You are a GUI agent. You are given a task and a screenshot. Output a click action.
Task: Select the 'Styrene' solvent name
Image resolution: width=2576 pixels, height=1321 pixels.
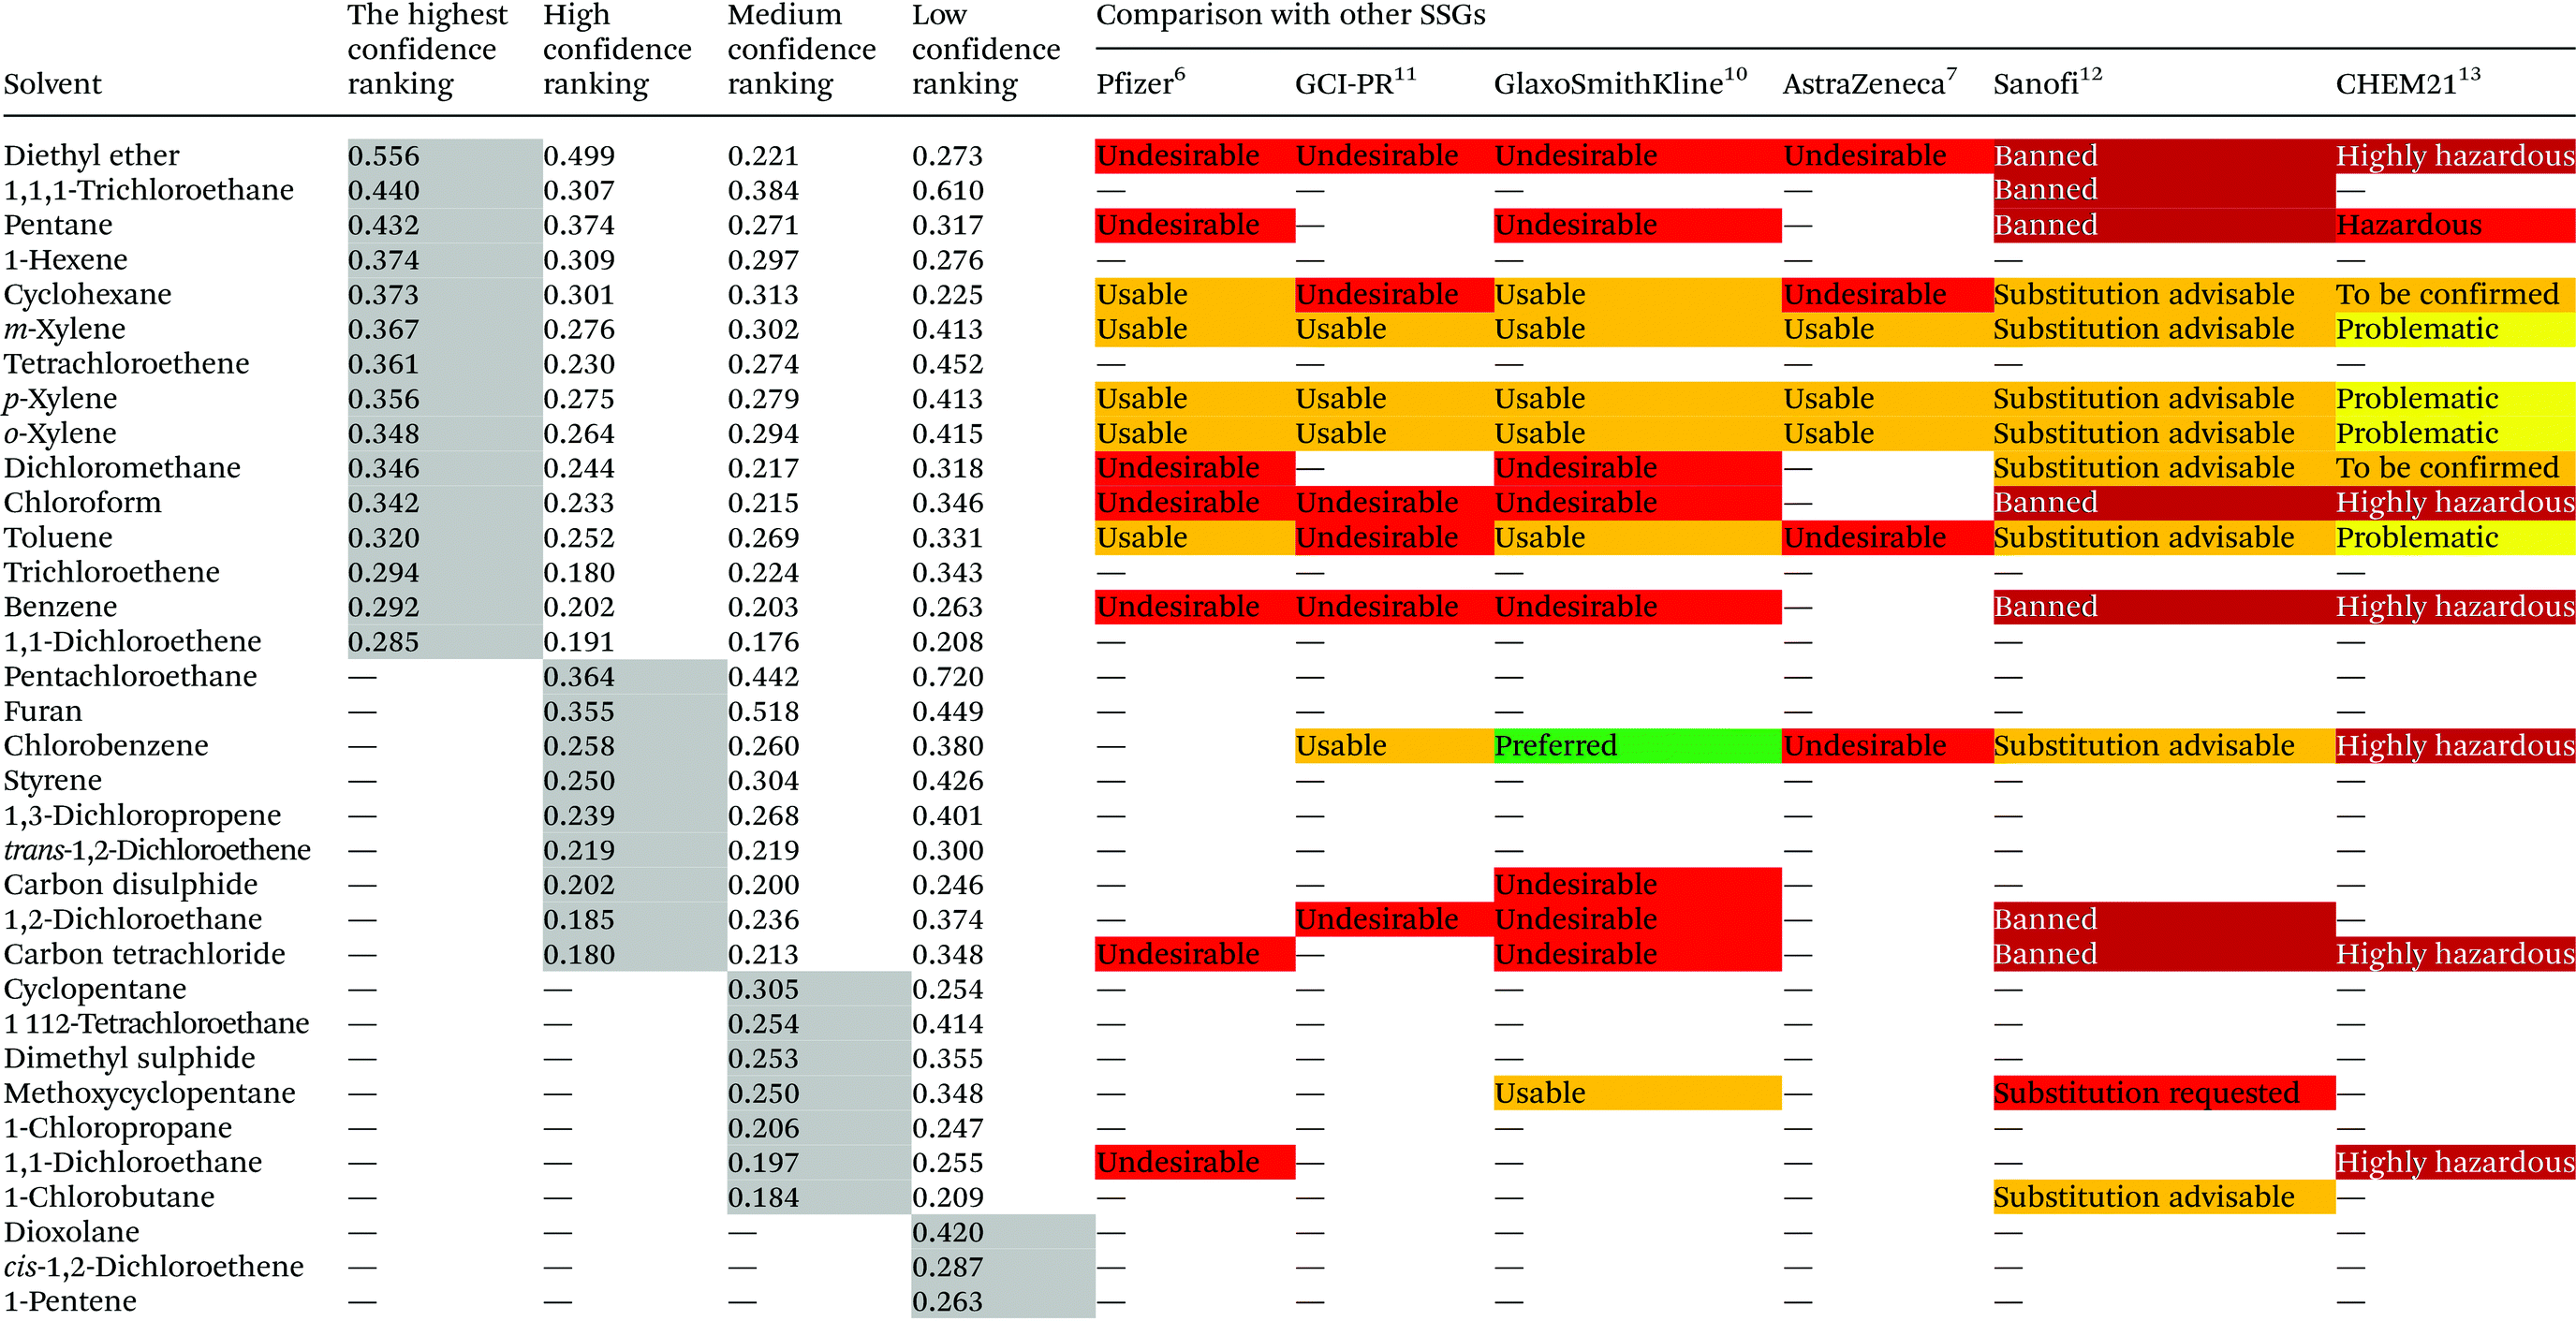tap(52, 781)
